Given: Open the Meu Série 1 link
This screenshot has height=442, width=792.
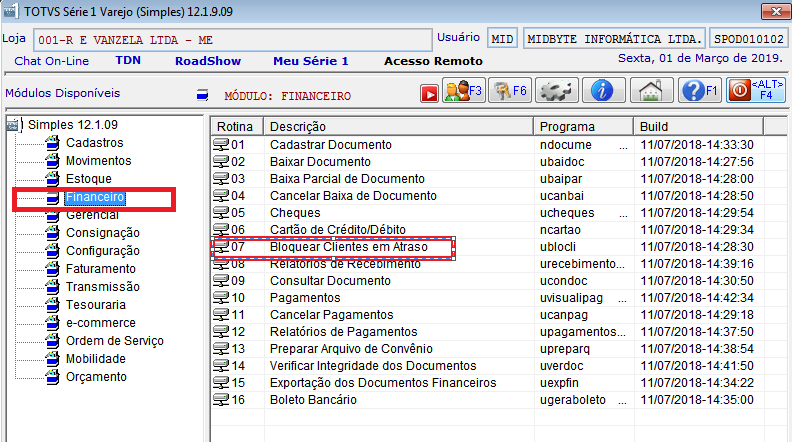Looking at the screenshot, I should (311, 61).
